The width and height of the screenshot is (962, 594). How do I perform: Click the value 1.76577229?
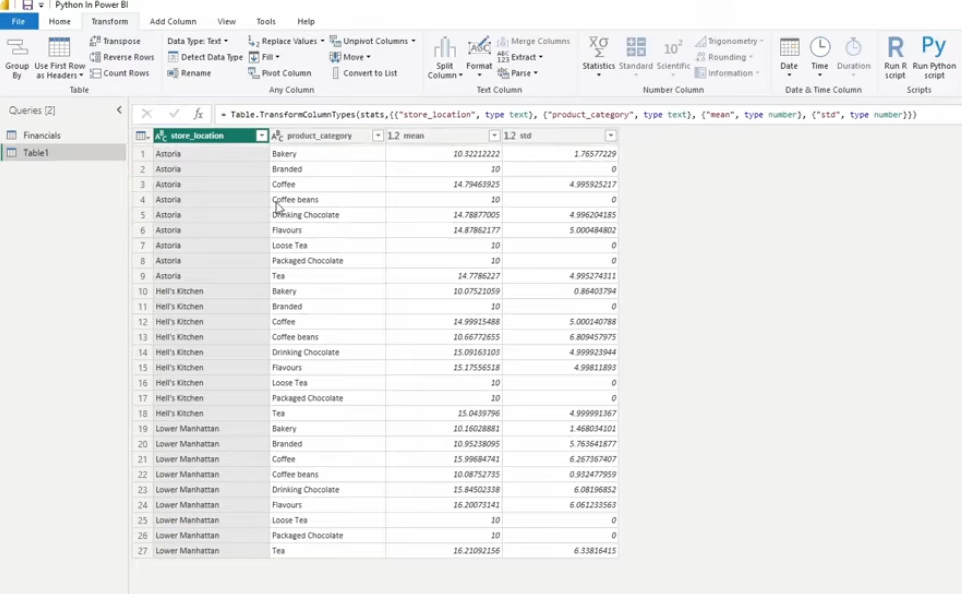click(x=595, y=154)
